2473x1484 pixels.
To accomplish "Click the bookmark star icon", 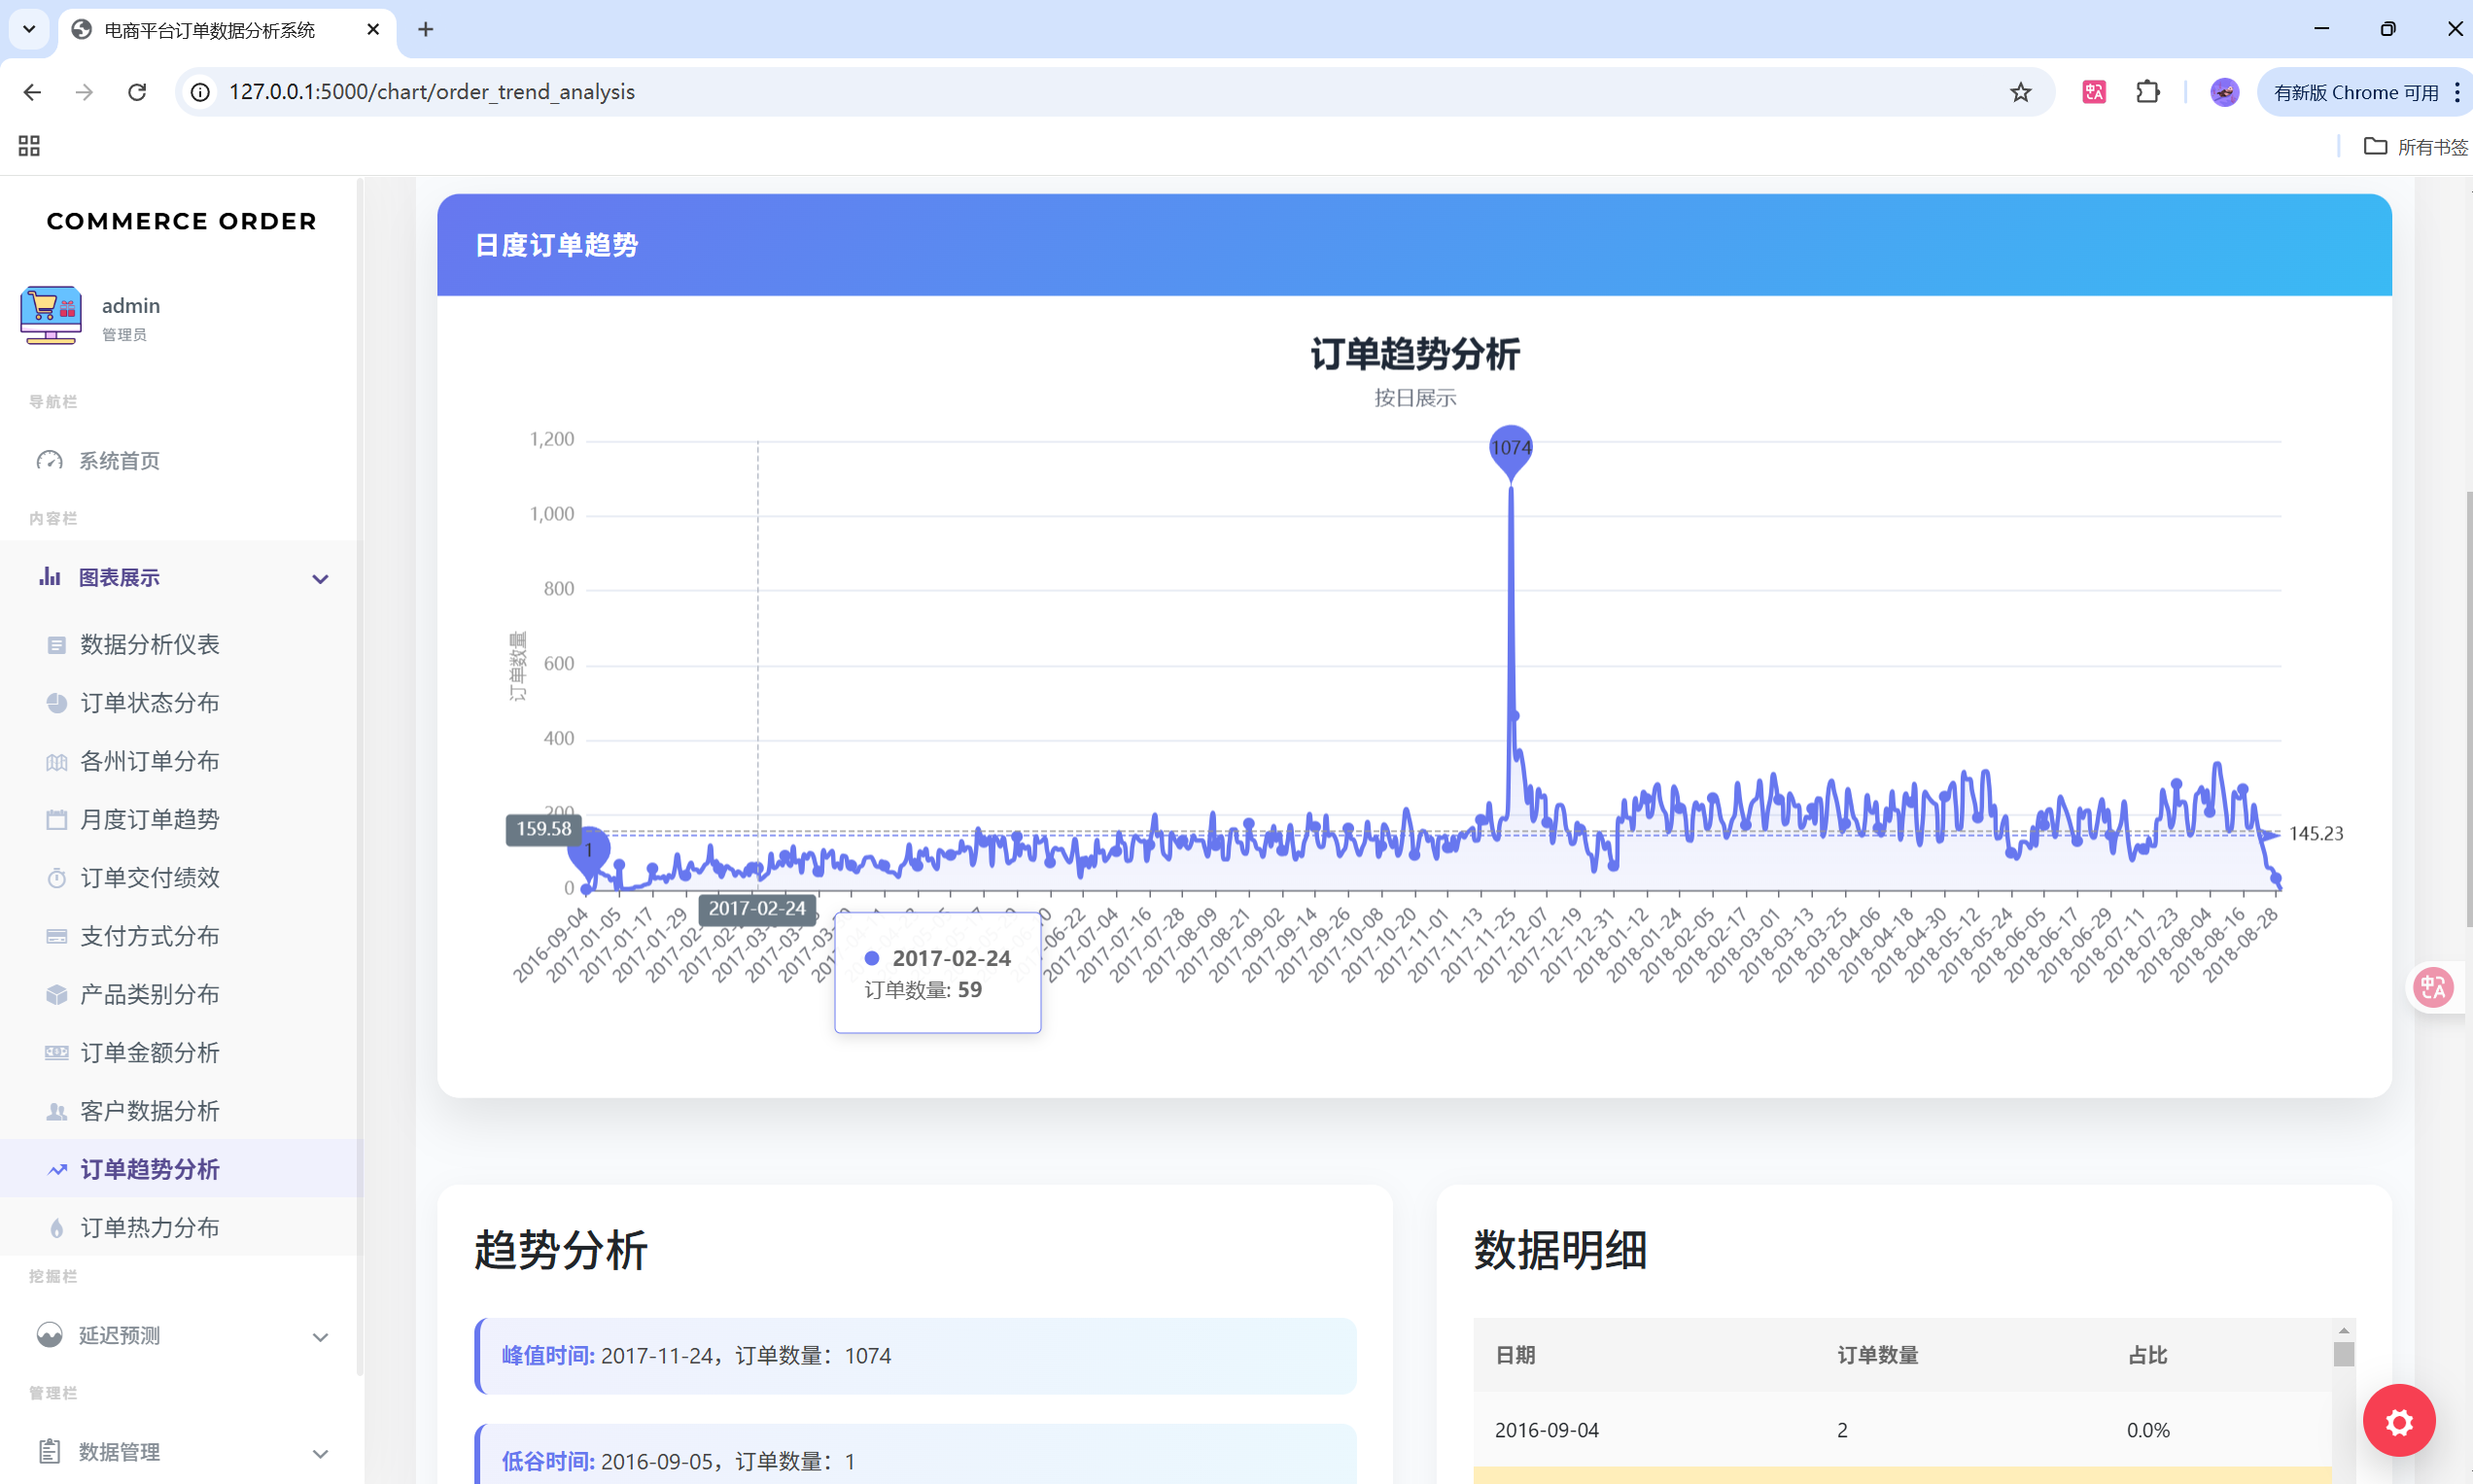I will coord(2020,92).
